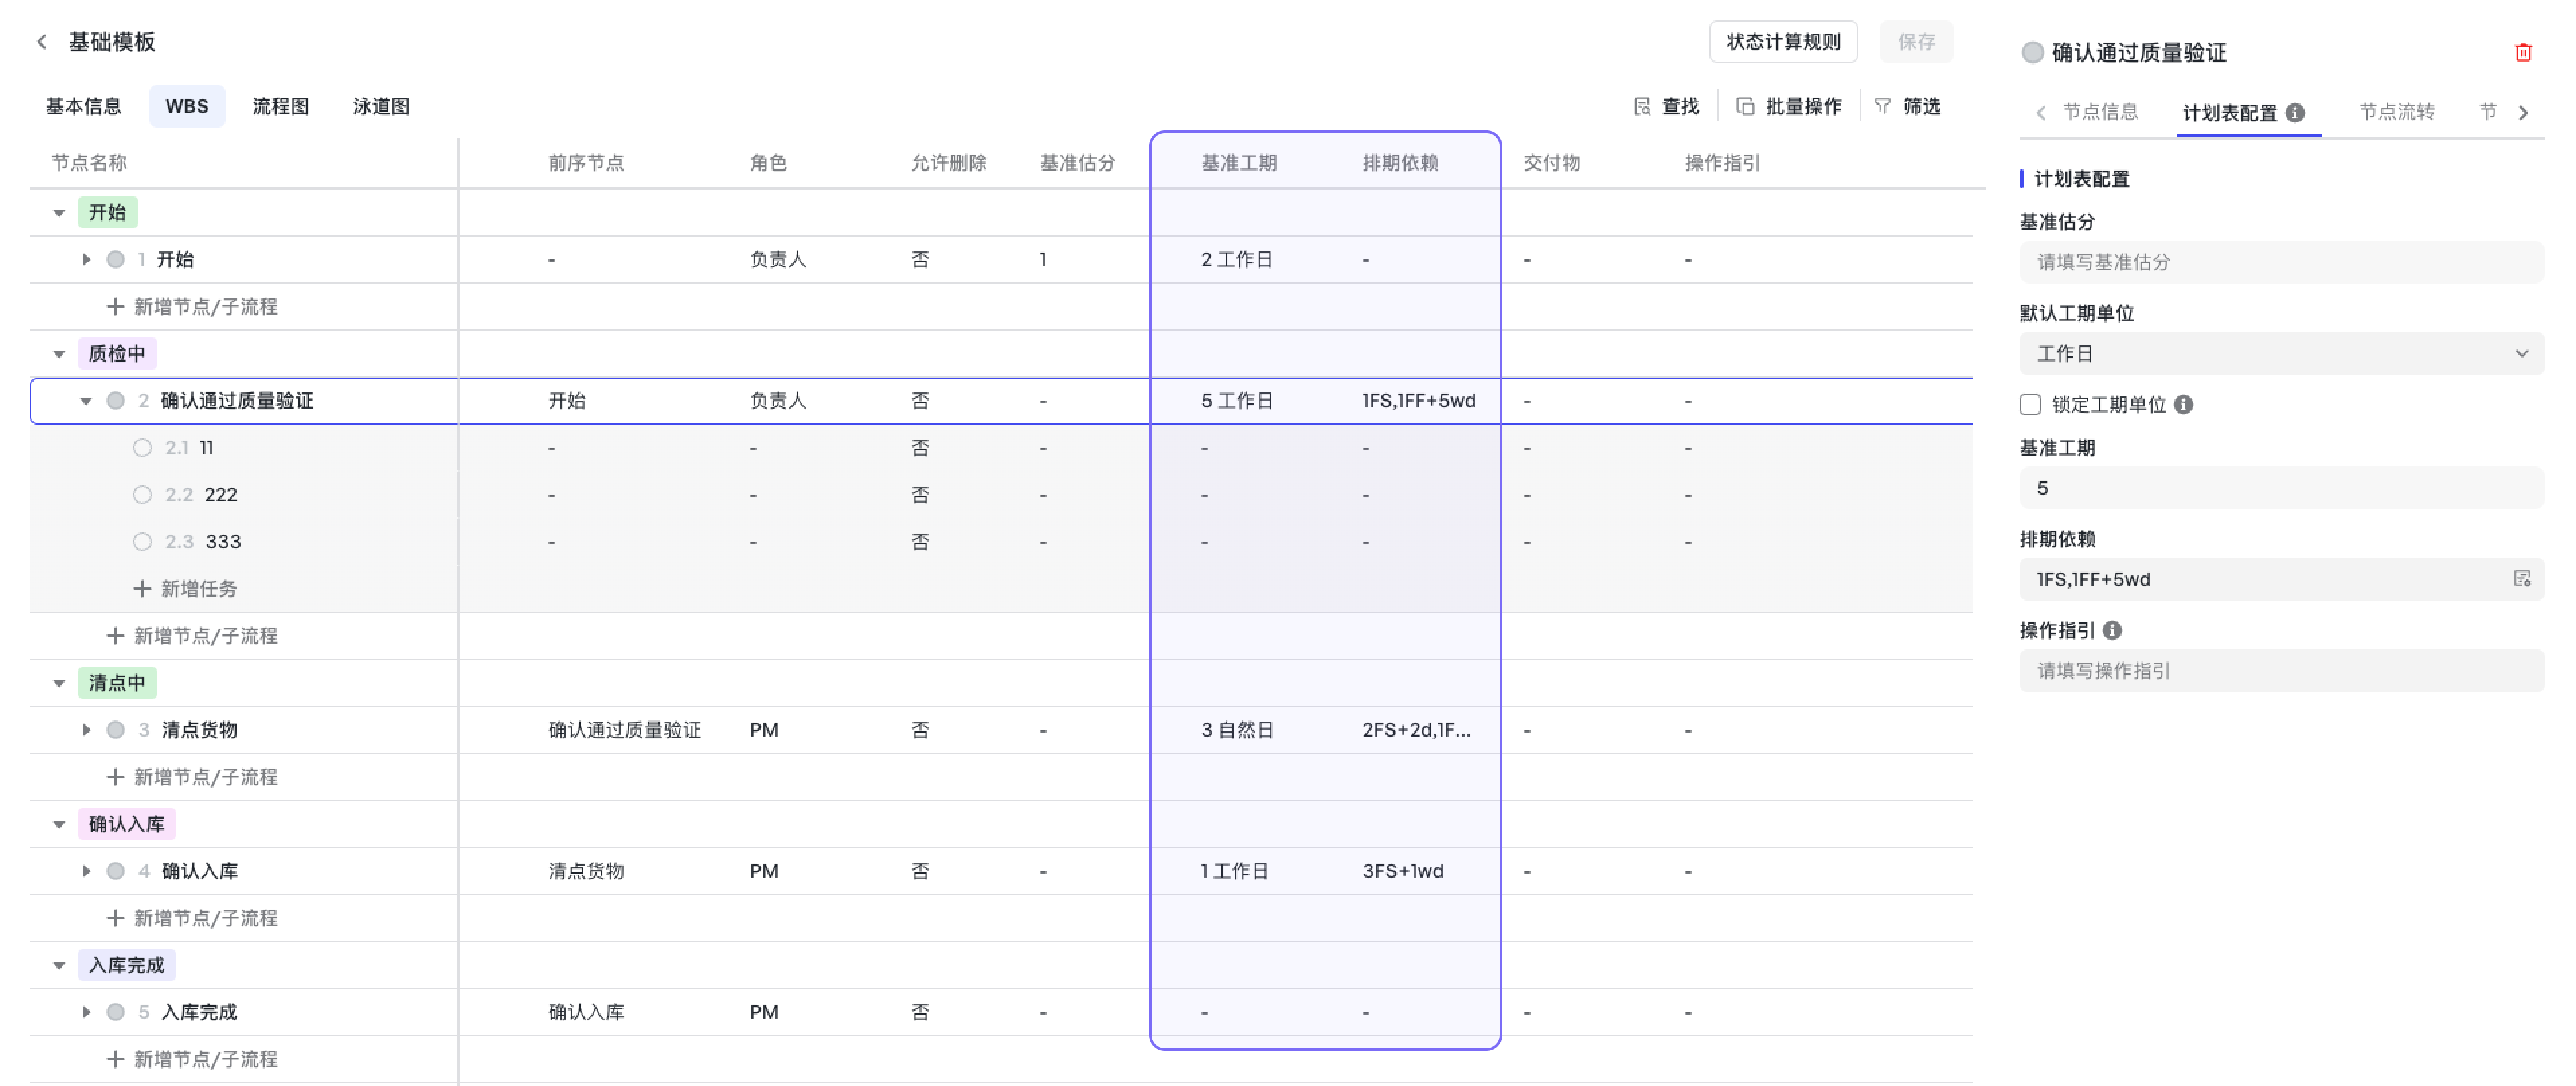Click status circle of 确认通过质量验证 row
2576x1086 pixels.
click(116, 401)
